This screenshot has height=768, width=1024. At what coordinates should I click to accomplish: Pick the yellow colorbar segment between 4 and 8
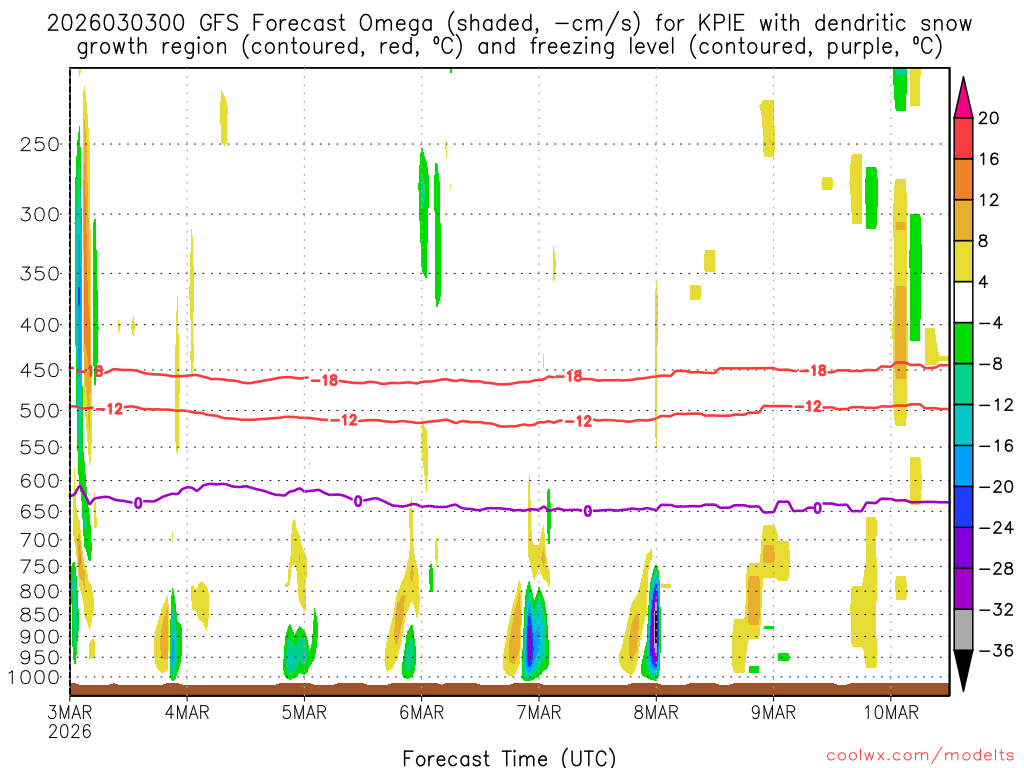964,261
